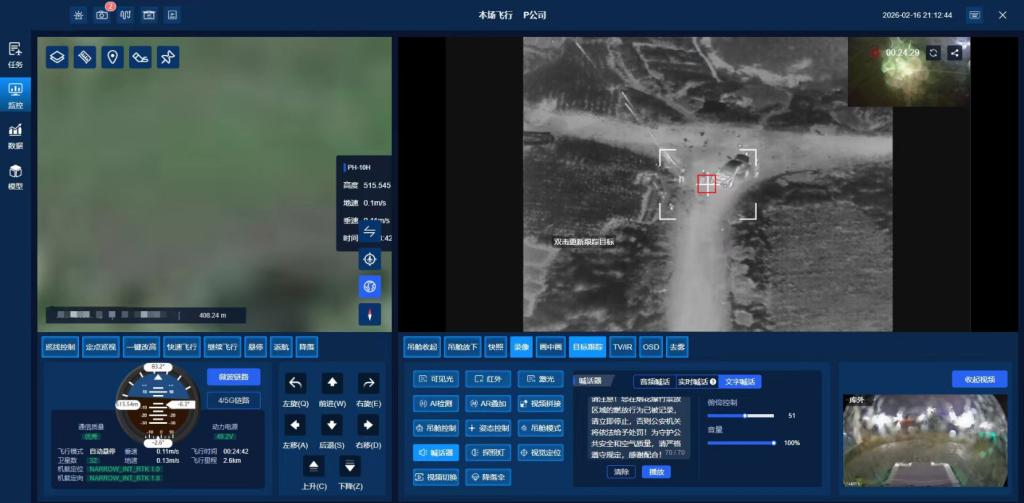The image size is (1024, 503).
Task: Select the ruler measurement tool on map
Action: tap(86, 57)
